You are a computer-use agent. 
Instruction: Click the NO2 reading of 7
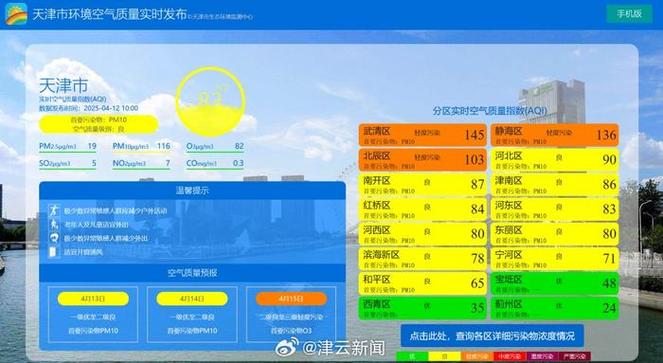point(141,164)
